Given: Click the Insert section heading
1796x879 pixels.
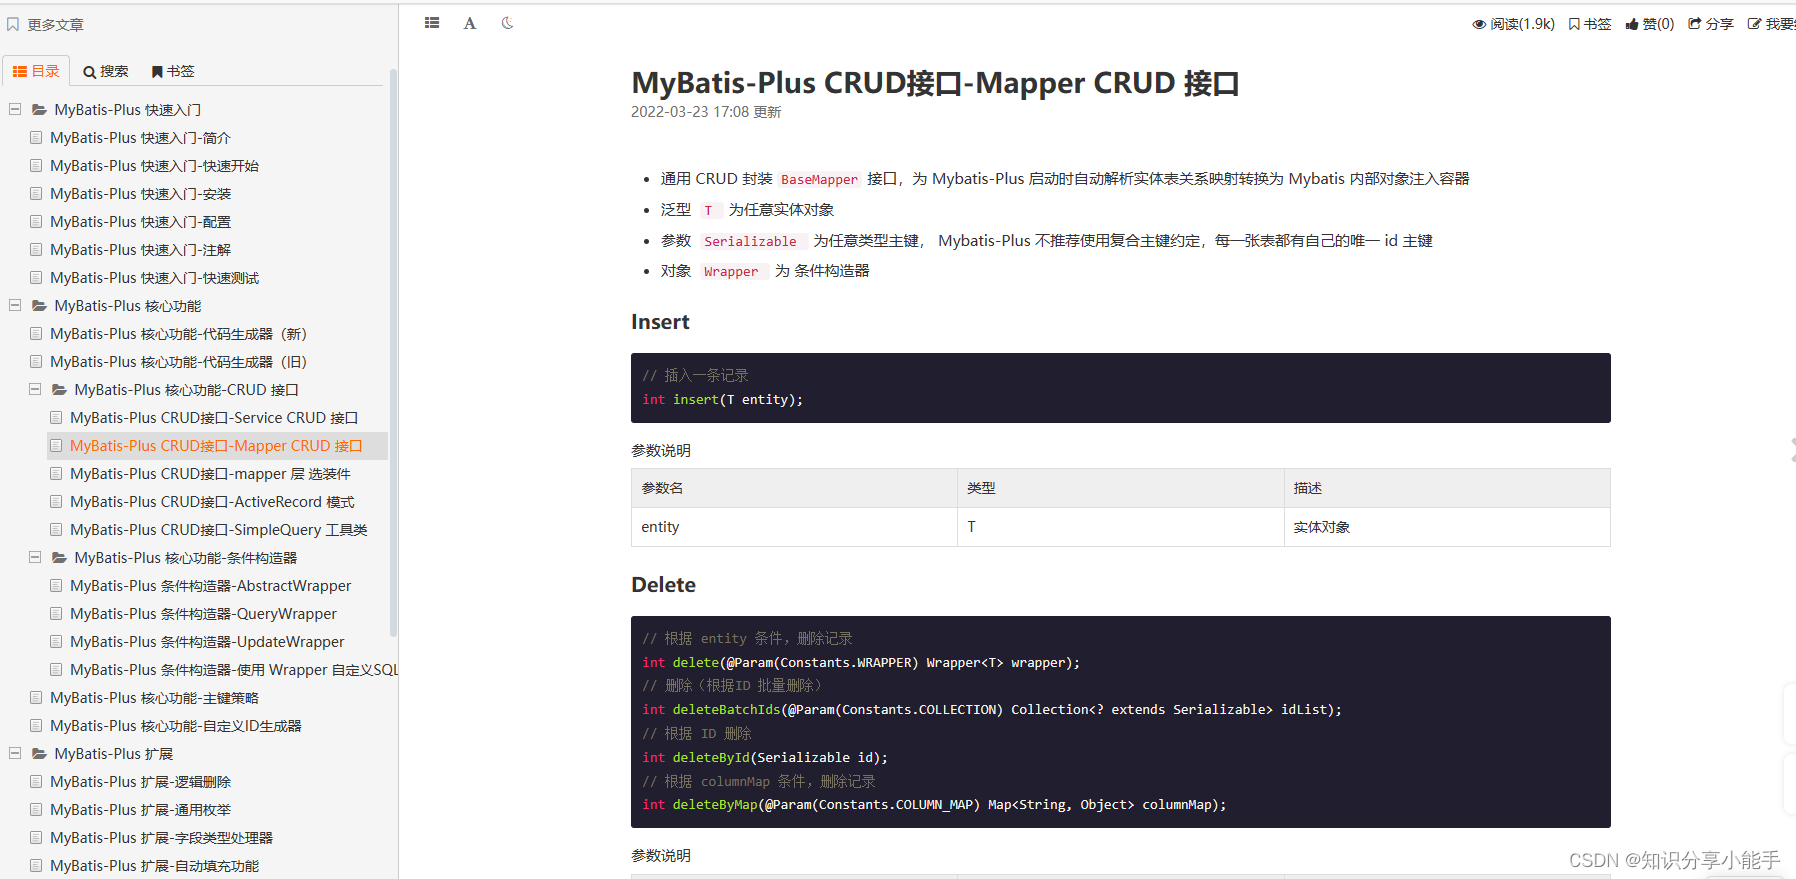Looking at the screenshot, I should tap(660, 322).
